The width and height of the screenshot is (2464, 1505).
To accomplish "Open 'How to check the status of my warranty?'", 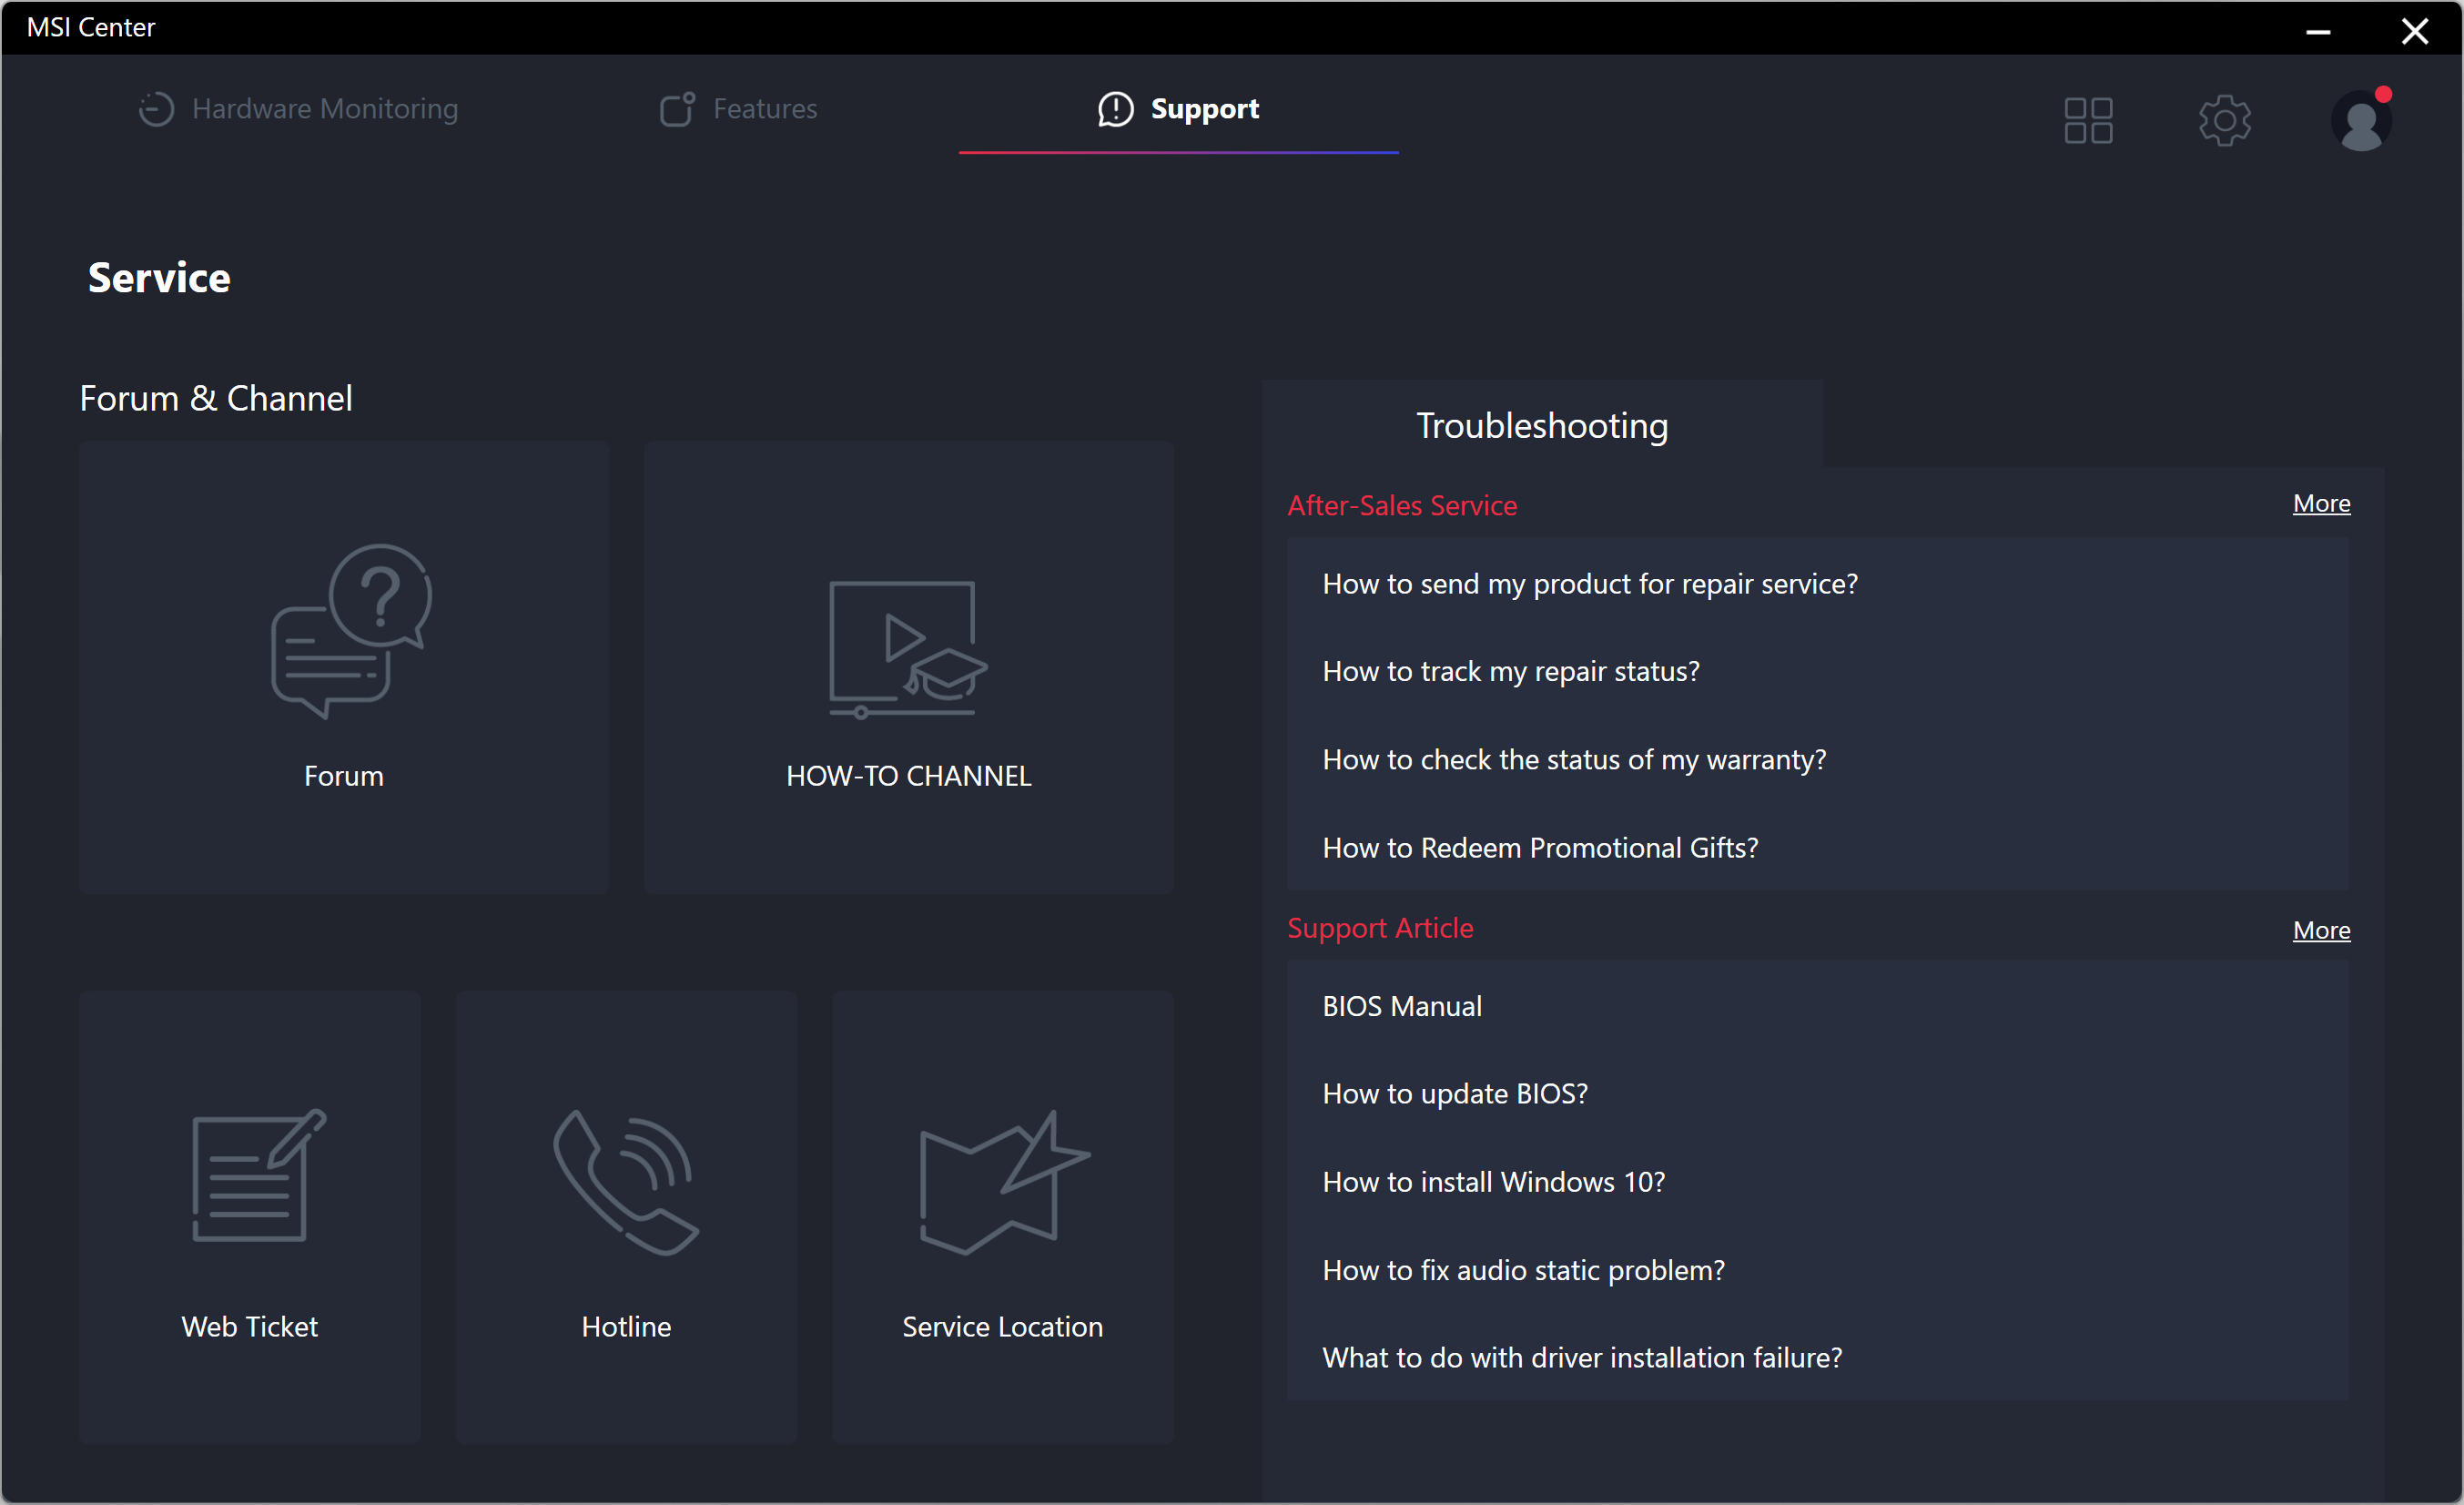I will pyautogui.click(x=1573, y=759).
